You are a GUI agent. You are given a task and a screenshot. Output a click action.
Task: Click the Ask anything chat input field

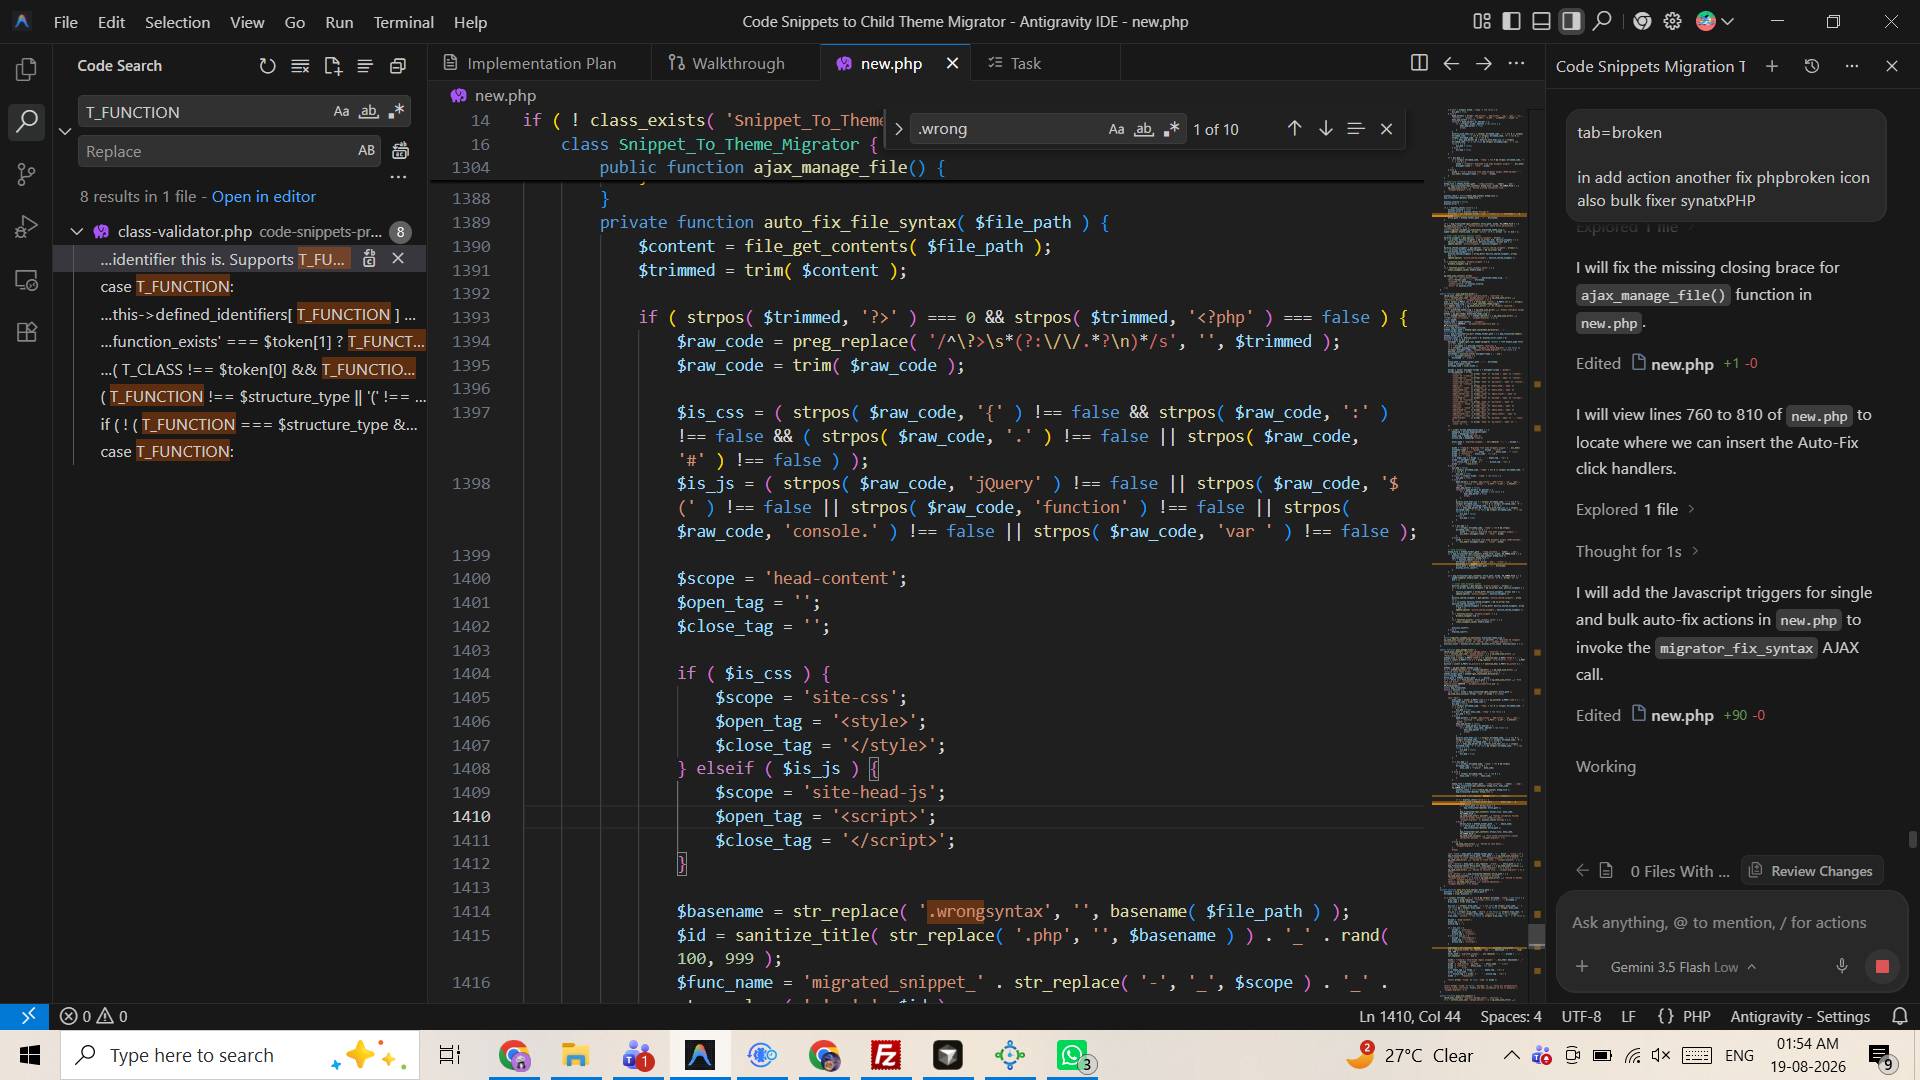click(x=1719, y=923)
